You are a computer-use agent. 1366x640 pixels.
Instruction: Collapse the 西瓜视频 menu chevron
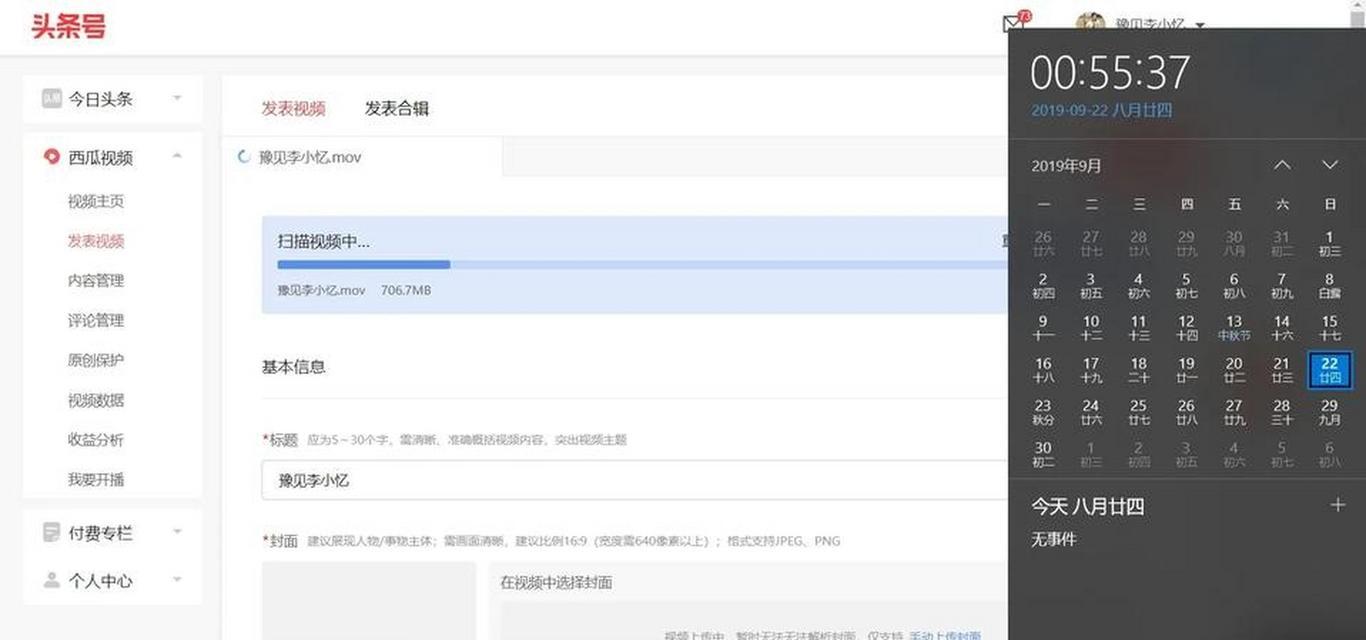[x=177, y=156]
